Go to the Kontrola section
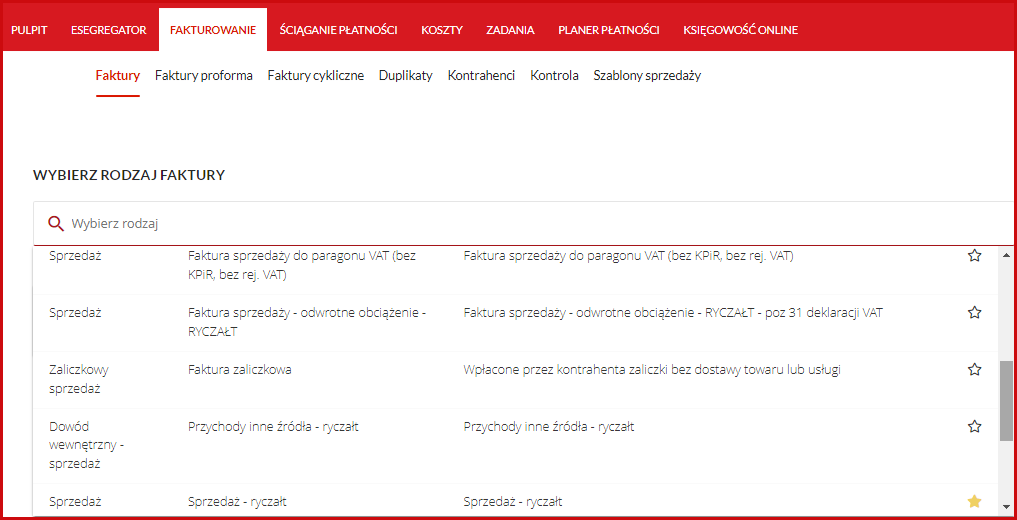1017x520 pixels. click(555, 76)
